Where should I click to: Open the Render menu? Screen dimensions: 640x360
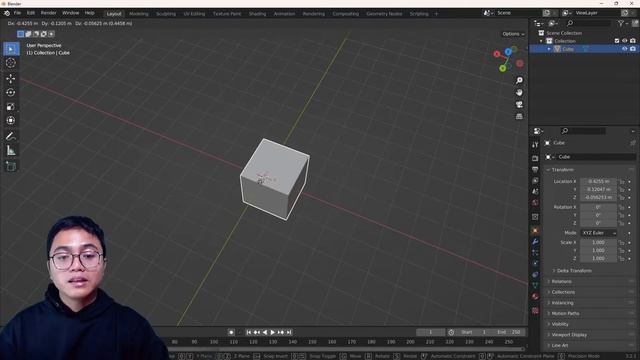(48, 13)
